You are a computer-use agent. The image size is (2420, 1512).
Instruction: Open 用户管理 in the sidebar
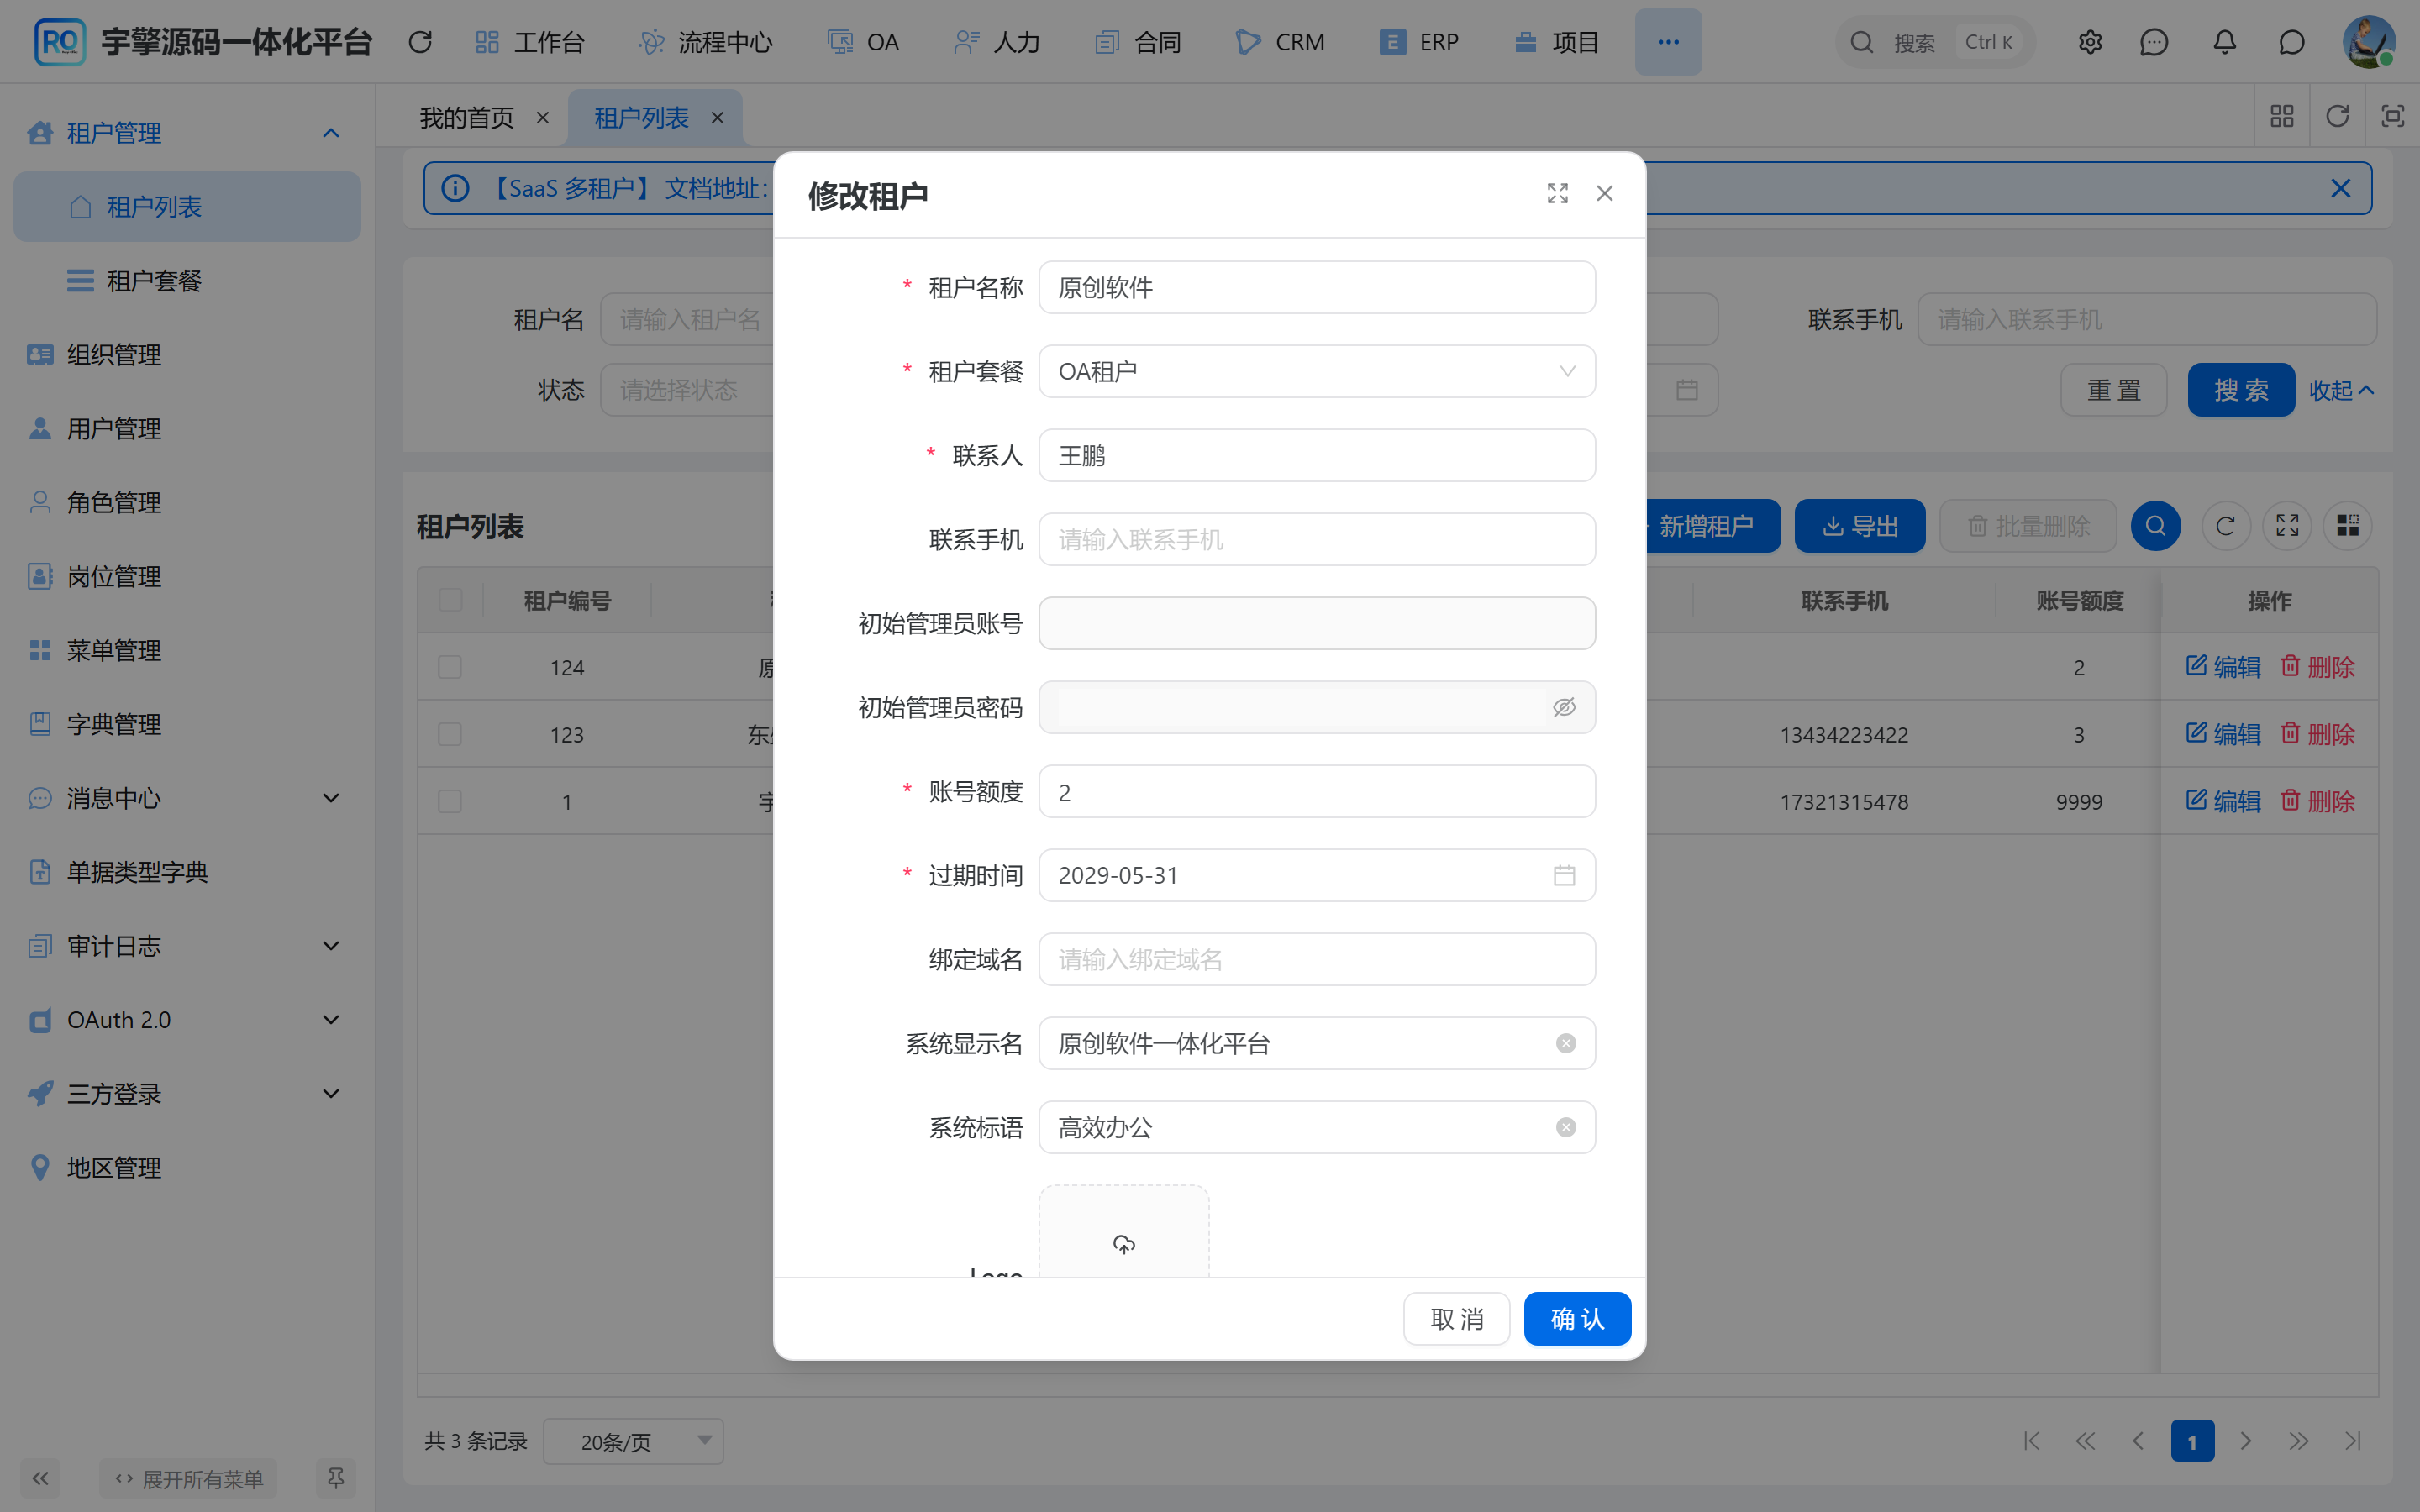[x=186, y=429]
